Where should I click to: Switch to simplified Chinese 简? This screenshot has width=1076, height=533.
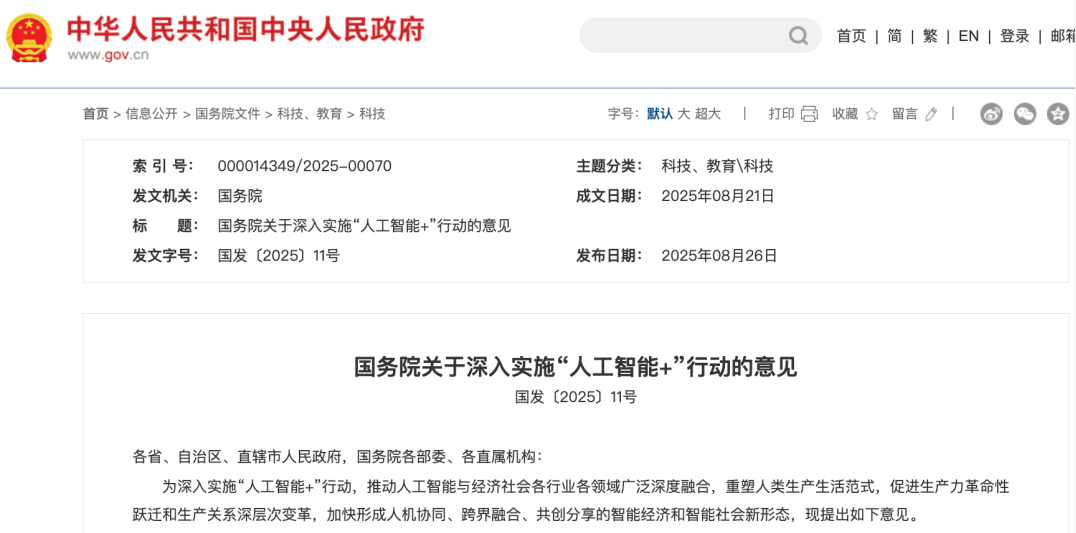pyautogui.click(x=894, y=36)
